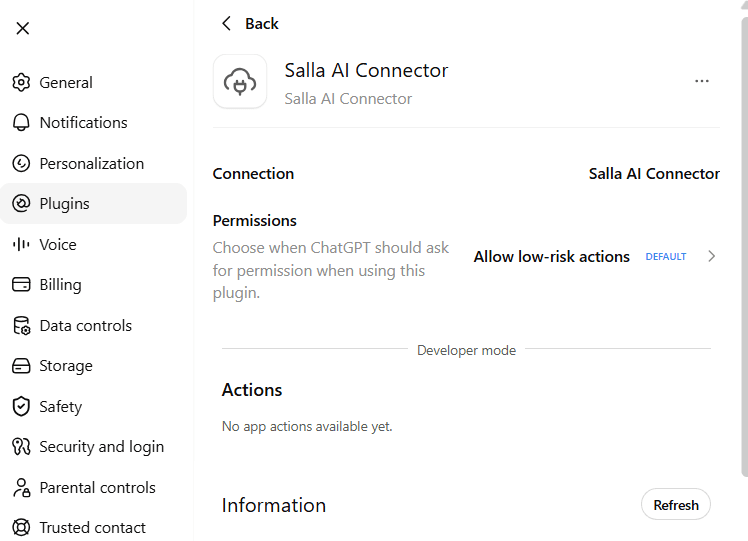The image size is (748, 541).
Task: Open the Parental controls icon
Action: pyautogui.click(x=21, y=488)
